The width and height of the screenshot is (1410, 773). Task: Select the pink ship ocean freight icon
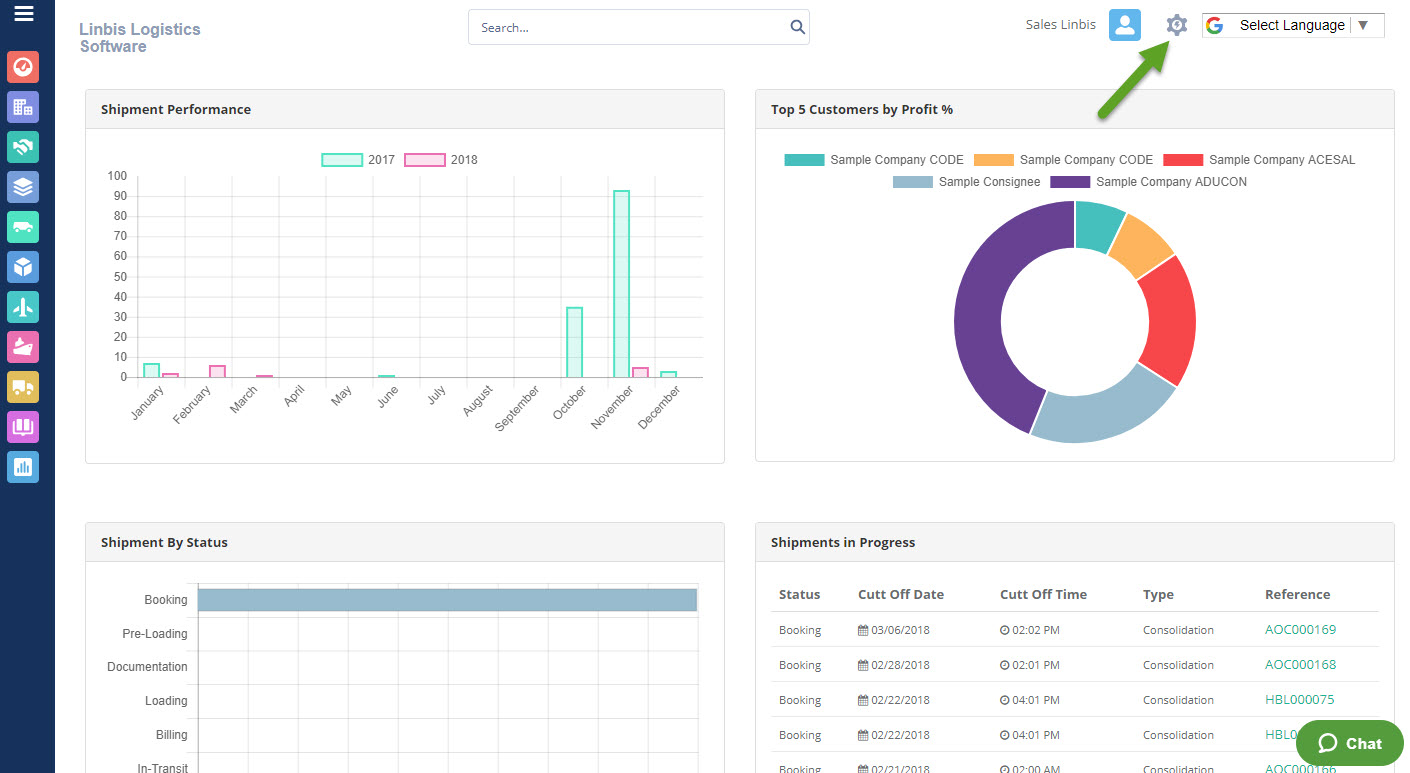click(x=23, y=347)
